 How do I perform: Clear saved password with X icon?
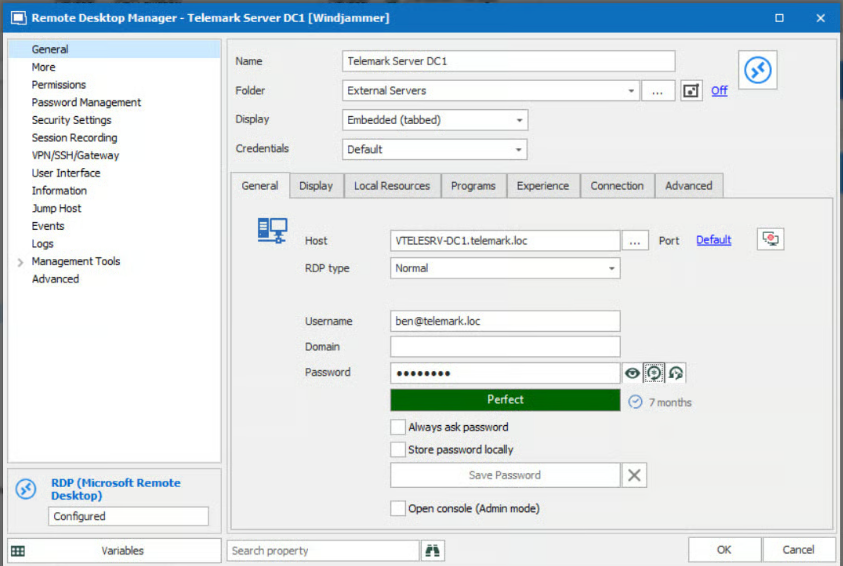click(634, 475)
